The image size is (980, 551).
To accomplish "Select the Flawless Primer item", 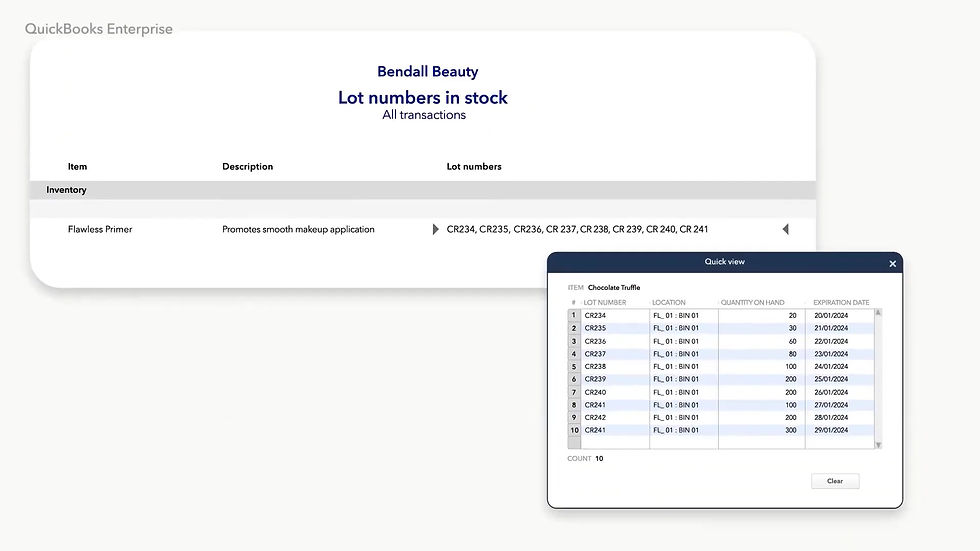I will [100, 229].
